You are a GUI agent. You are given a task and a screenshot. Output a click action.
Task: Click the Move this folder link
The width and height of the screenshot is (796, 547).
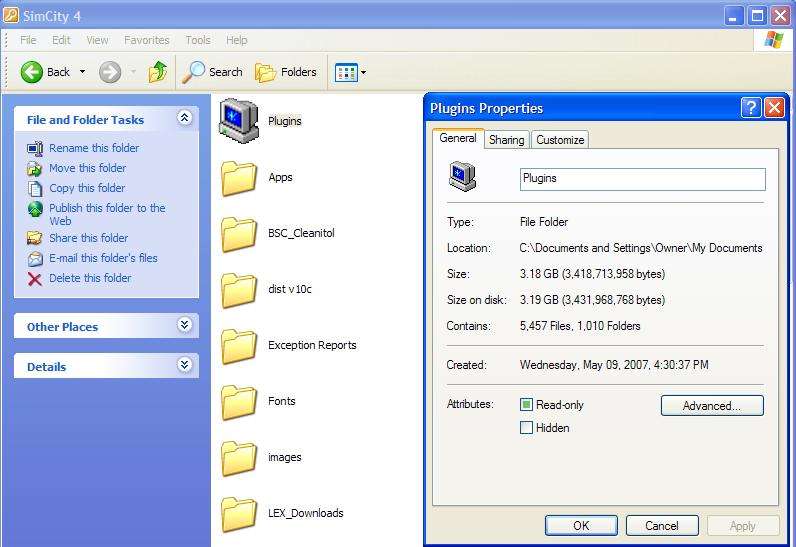[87, 168]
